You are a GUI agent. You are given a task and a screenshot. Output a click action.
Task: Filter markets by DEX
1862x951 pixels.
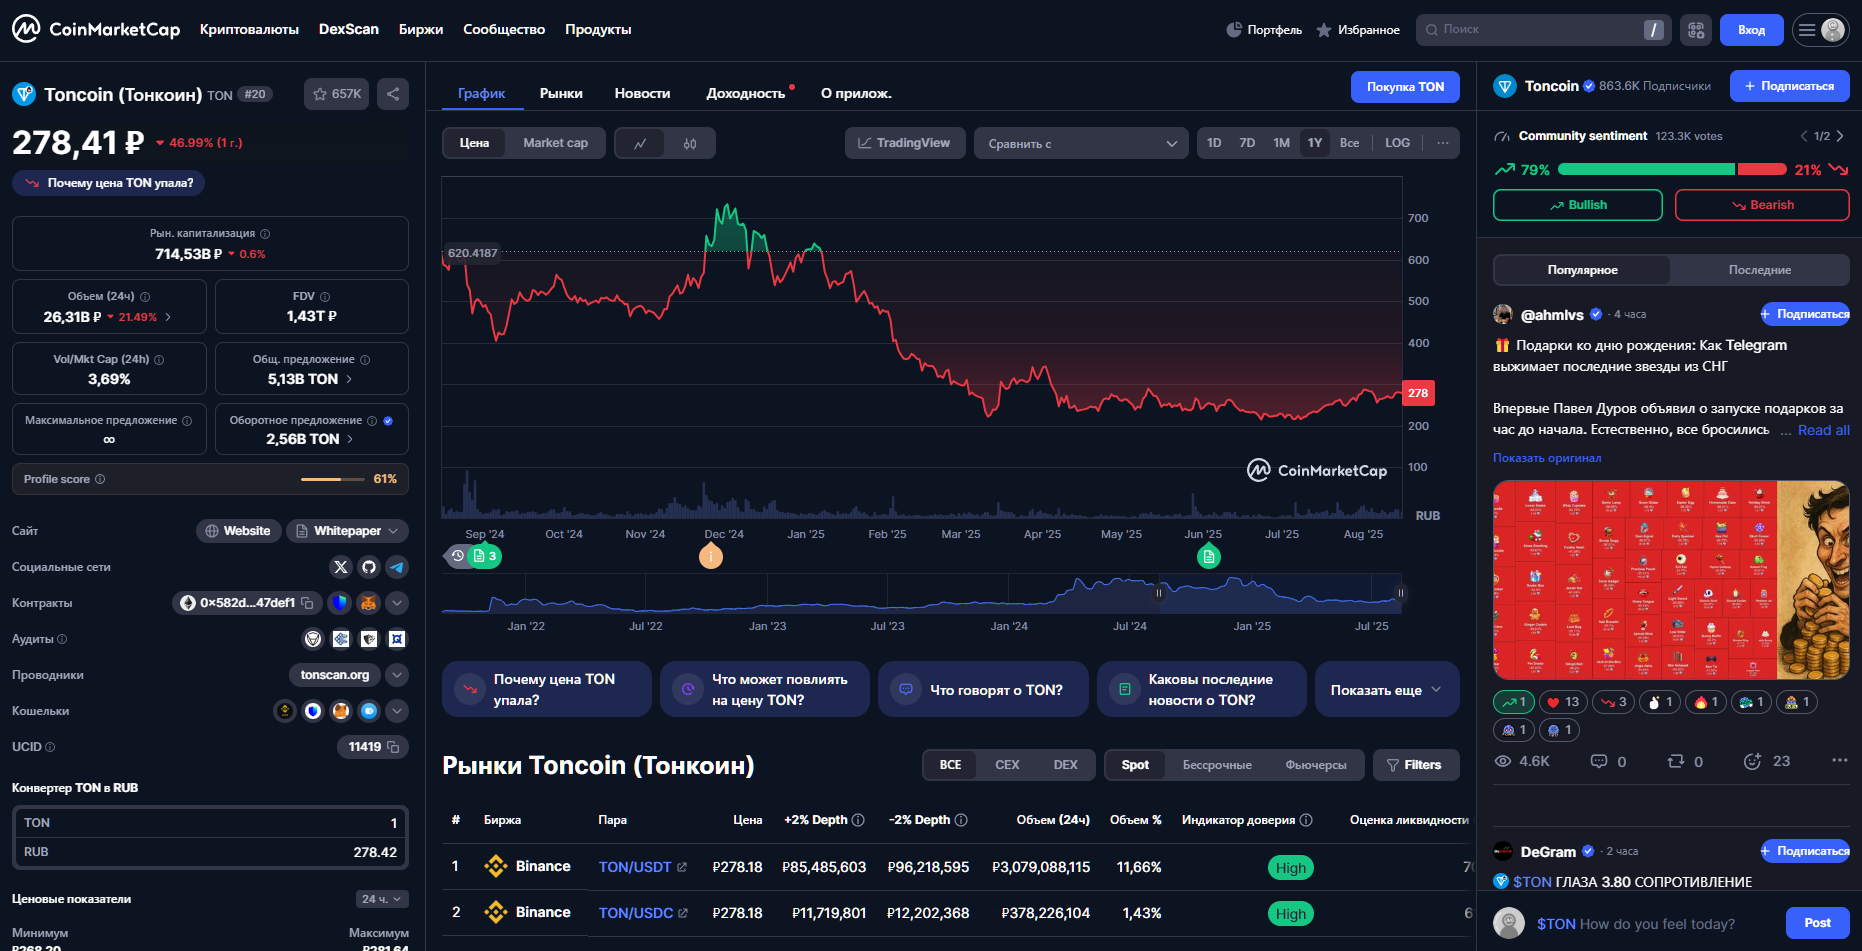pos(1065,765)
